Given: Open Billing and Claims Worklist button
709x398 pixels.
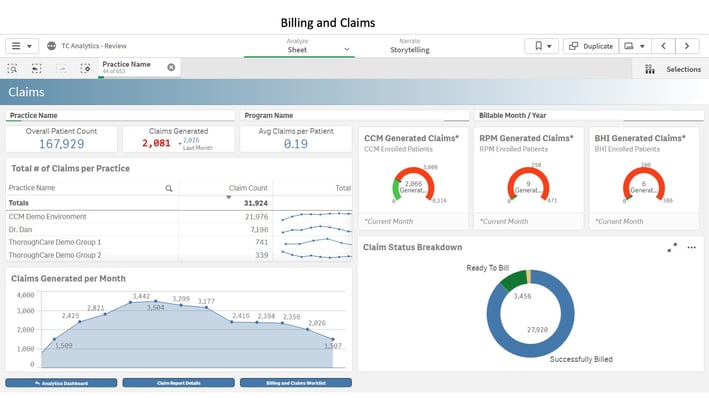Looking at the screenshot, I should (296, 383).
